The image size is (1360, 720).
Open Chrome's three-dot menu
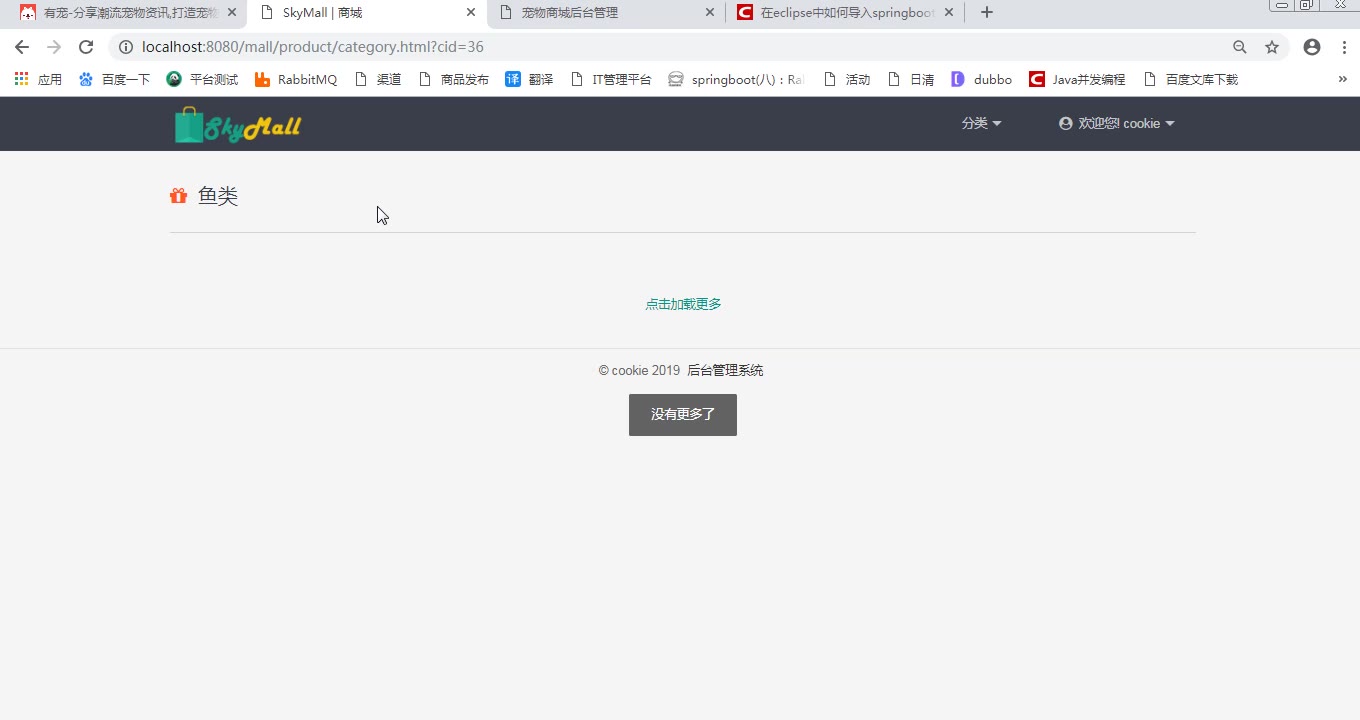coord(1344,47)
